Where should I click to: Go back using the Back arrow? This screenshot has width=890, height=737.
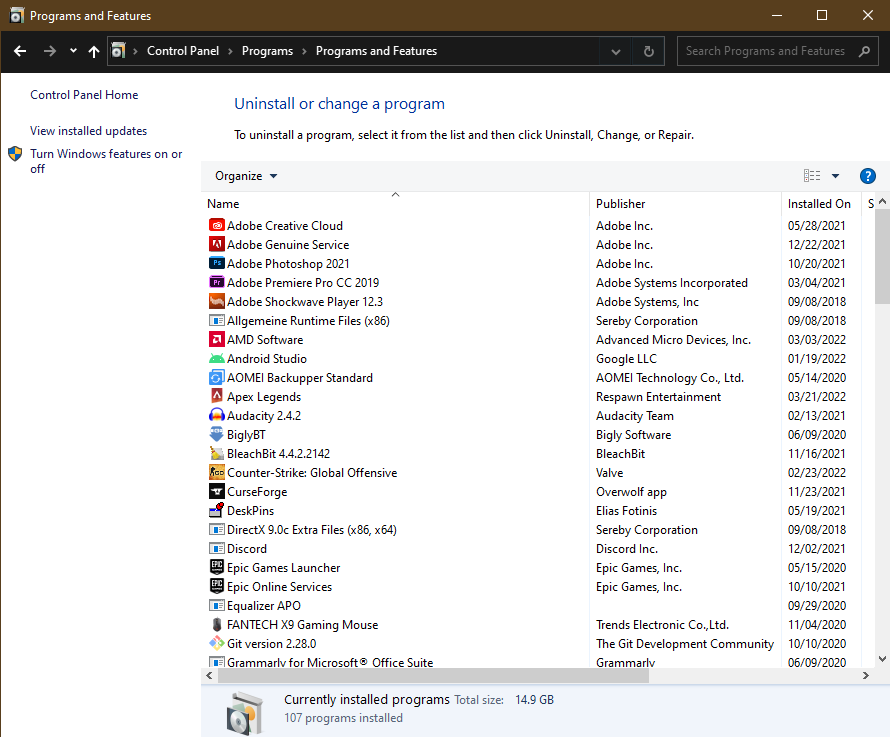(x=20, y=51)
